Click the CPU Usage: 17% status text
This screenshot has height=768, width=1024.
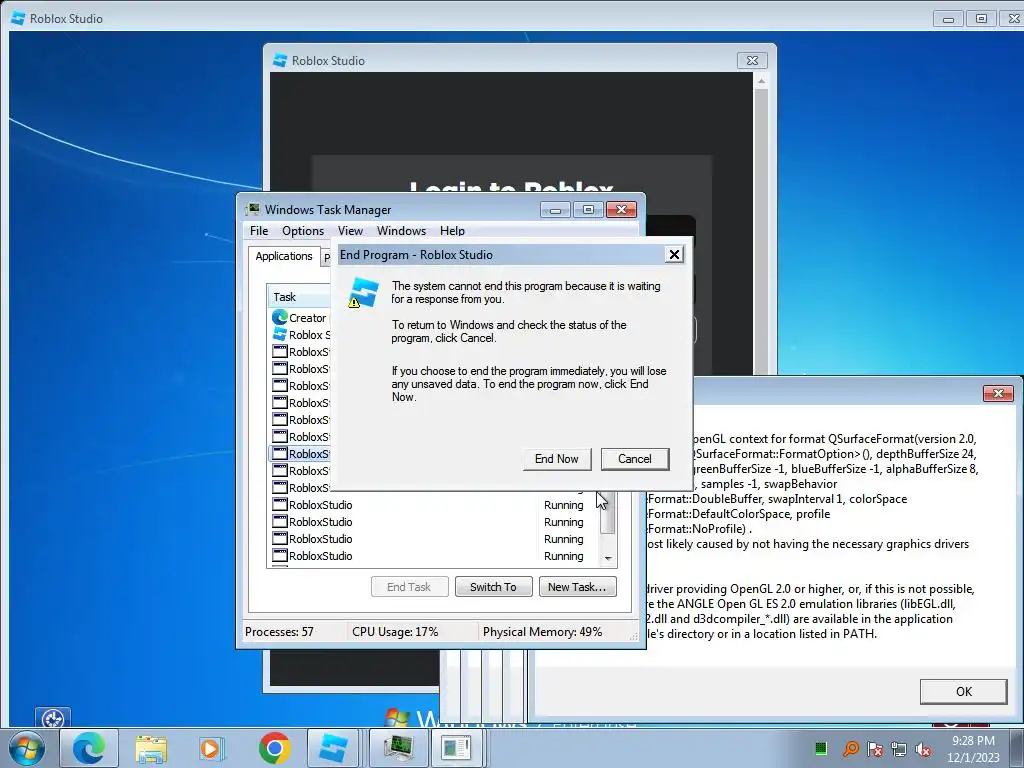395,632
